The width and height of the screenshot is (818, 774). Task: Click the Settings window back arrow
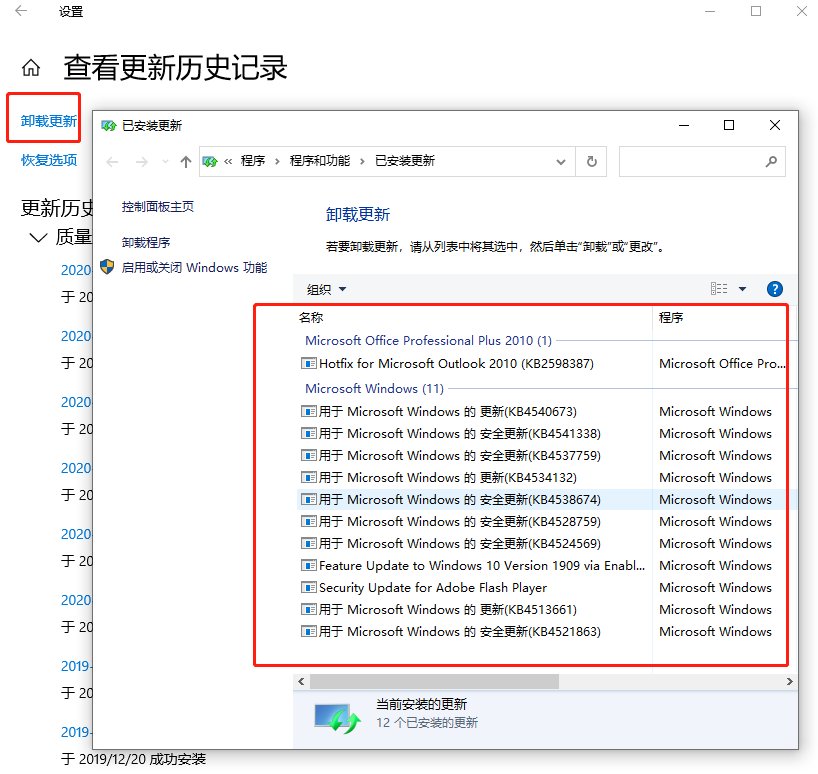pos(21,10)
